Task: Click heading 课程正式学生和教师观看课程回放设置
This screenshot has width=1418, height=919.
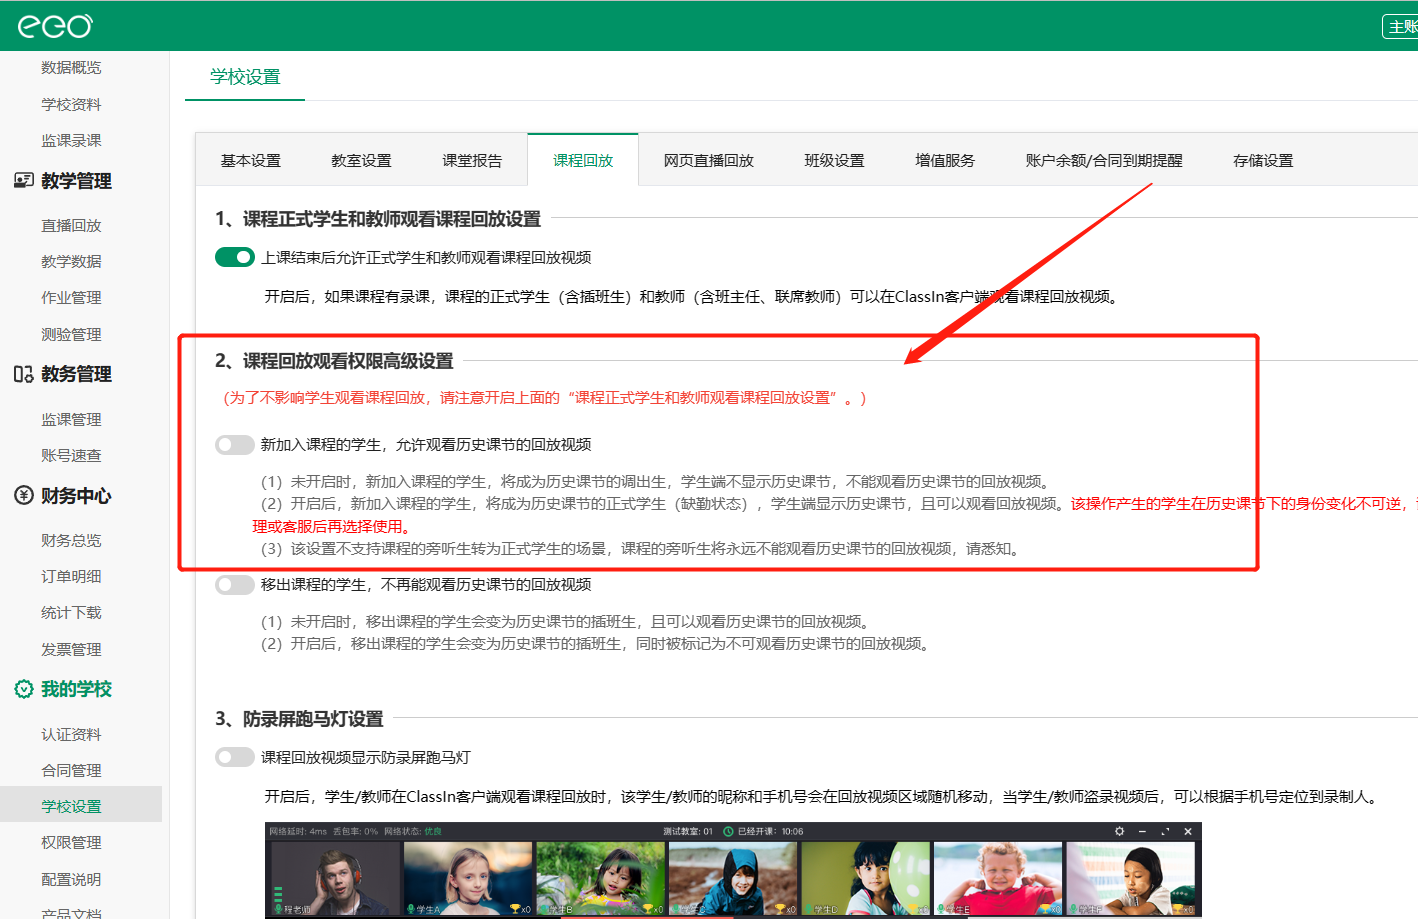Action: pyautogui.click(x=392, y=219)
